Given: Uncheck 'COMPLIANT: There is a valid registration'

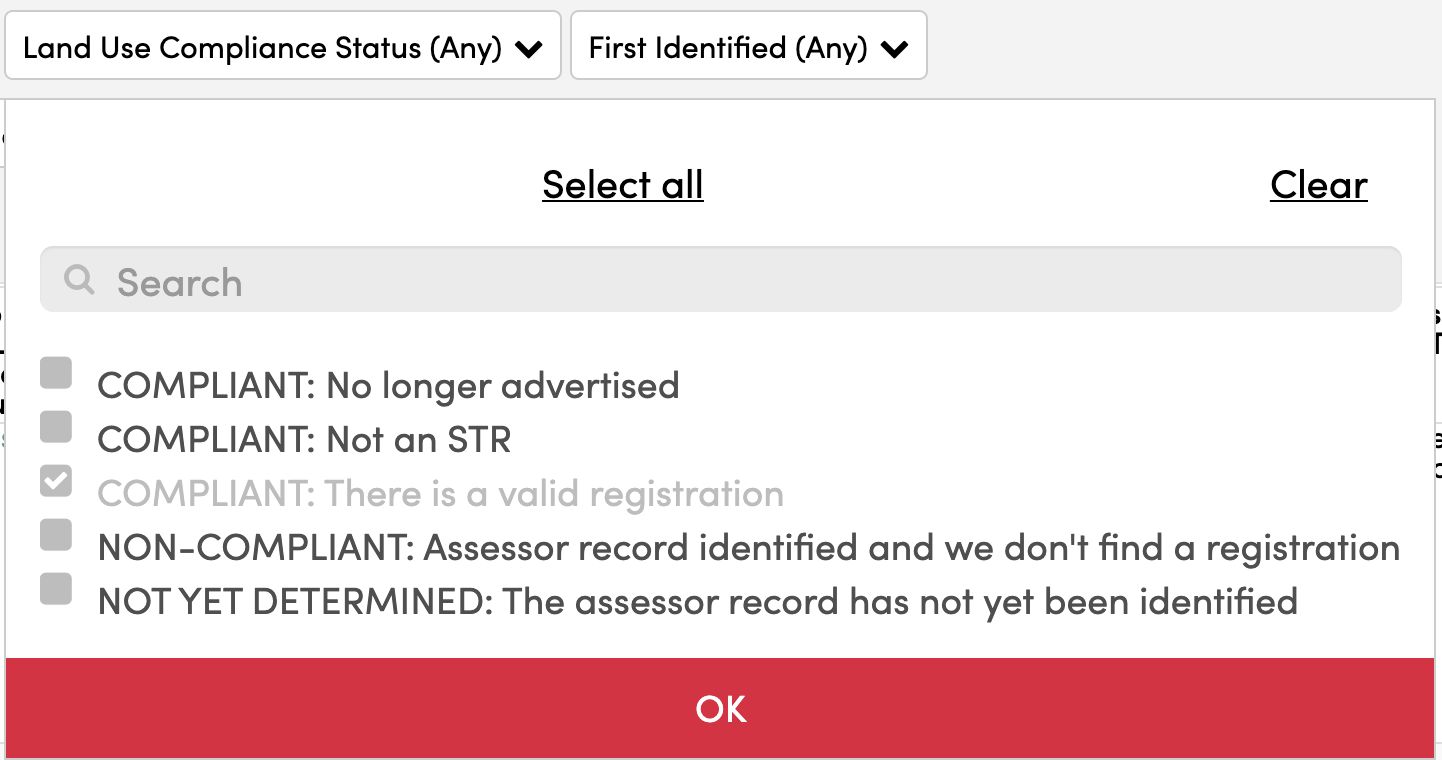Looking at the screenshot, I should pos(55,481).
